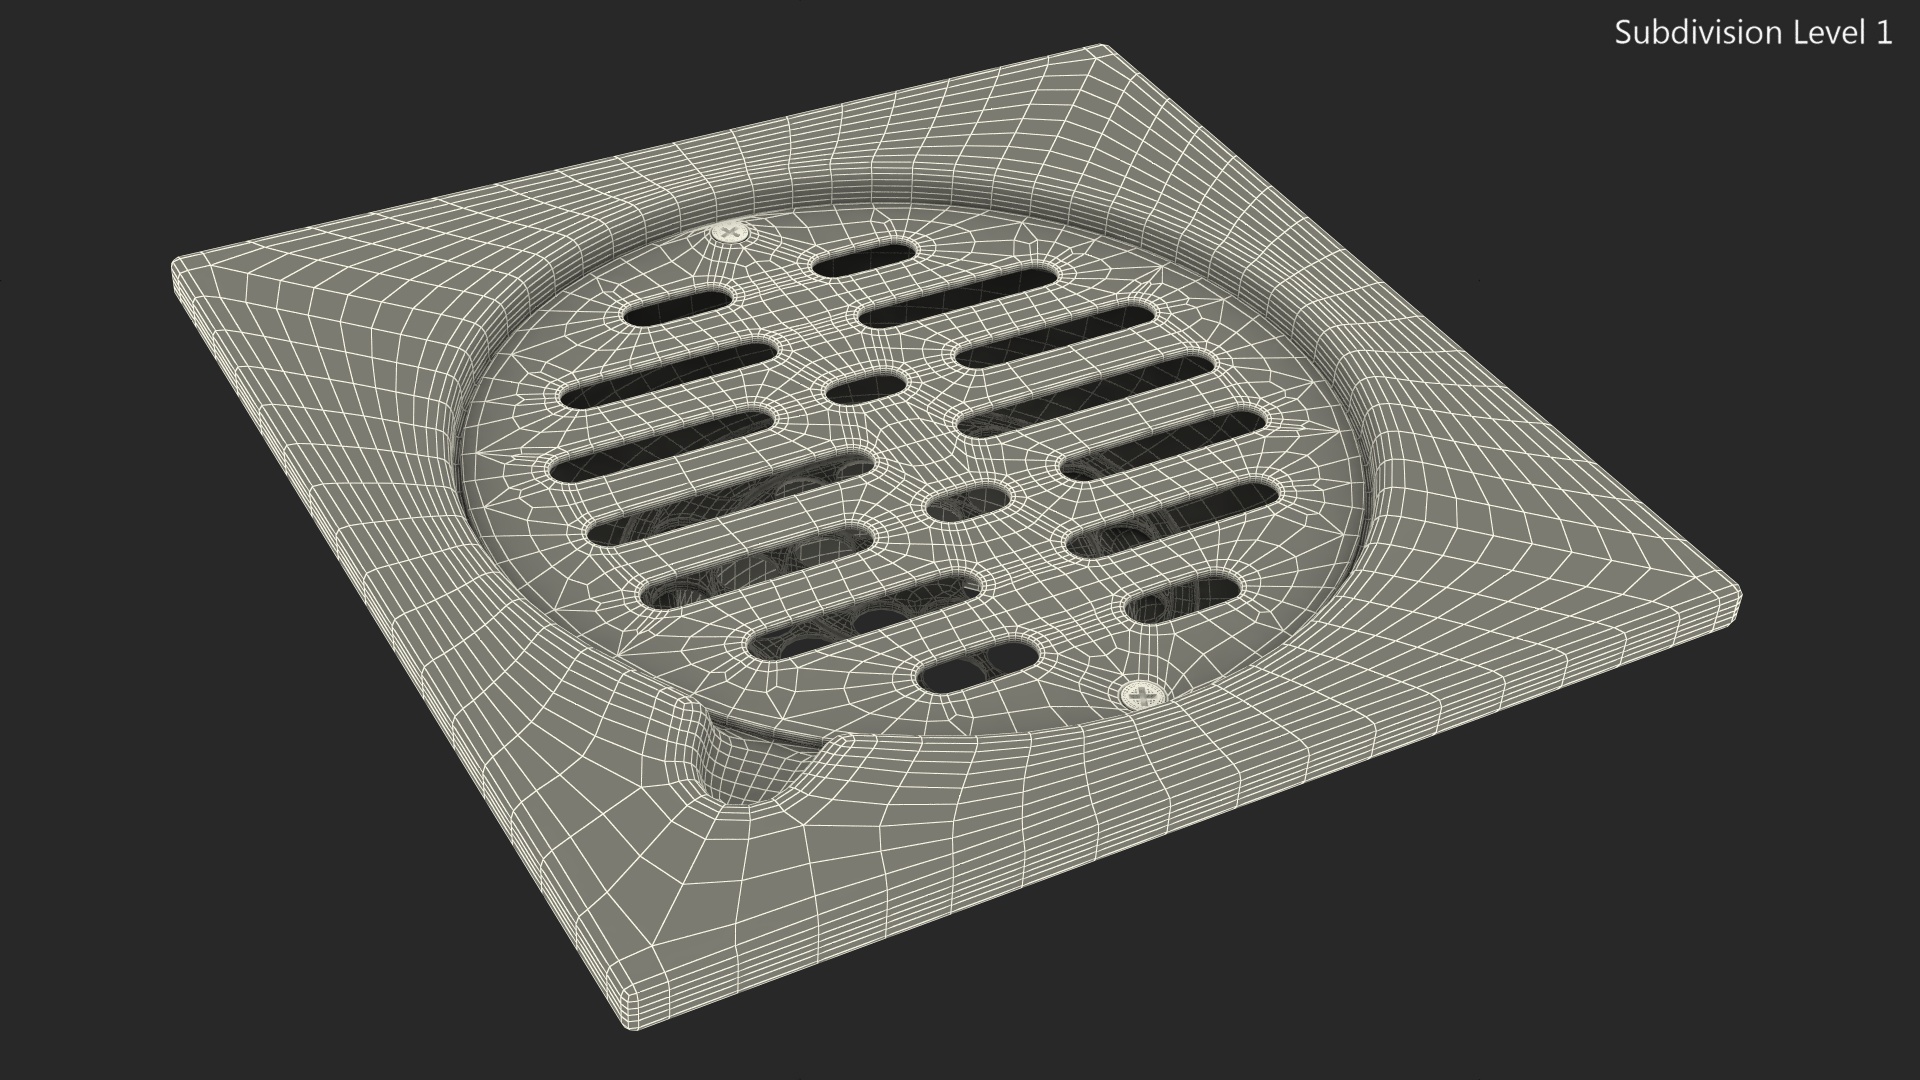Click the number 1 in corner label
The height and width of the screenshot is (1080, 1920).
click(1884, 33)
